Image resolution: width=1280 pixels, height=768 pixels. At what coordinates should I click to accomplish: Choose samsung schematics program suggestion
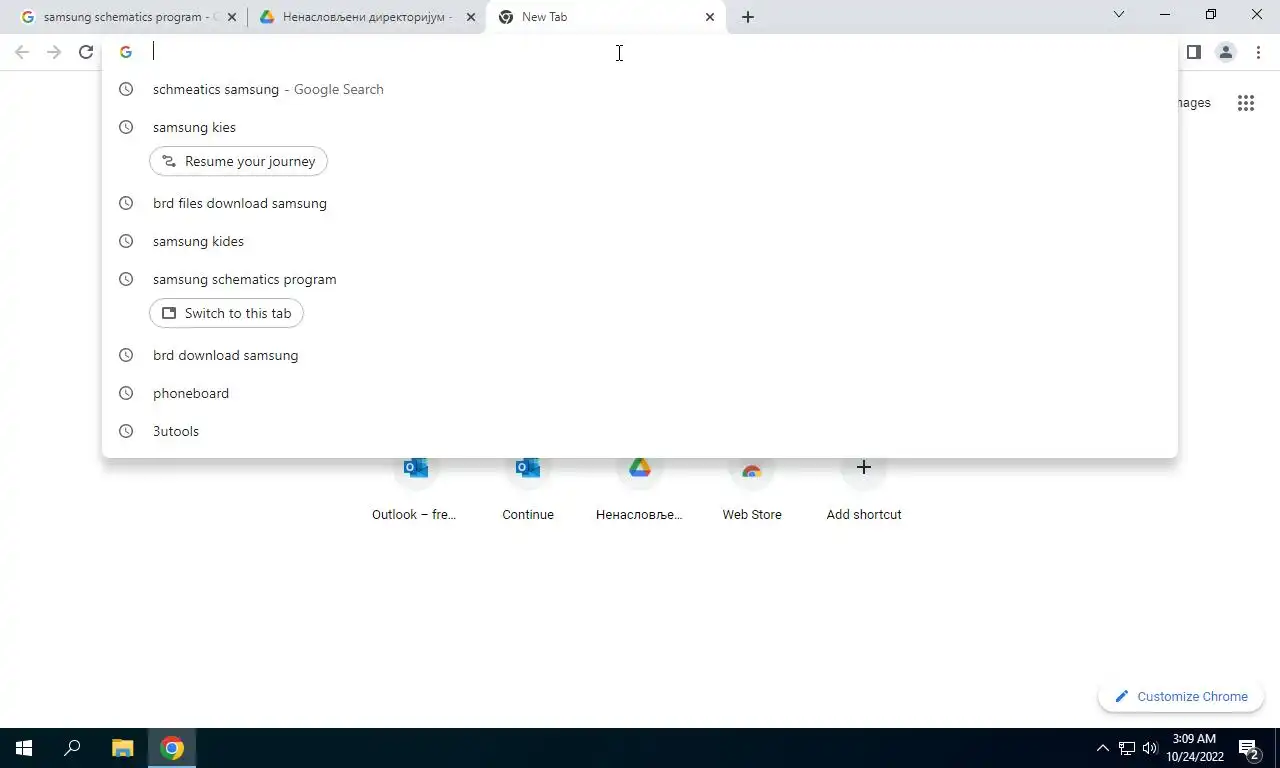[640, 279]
